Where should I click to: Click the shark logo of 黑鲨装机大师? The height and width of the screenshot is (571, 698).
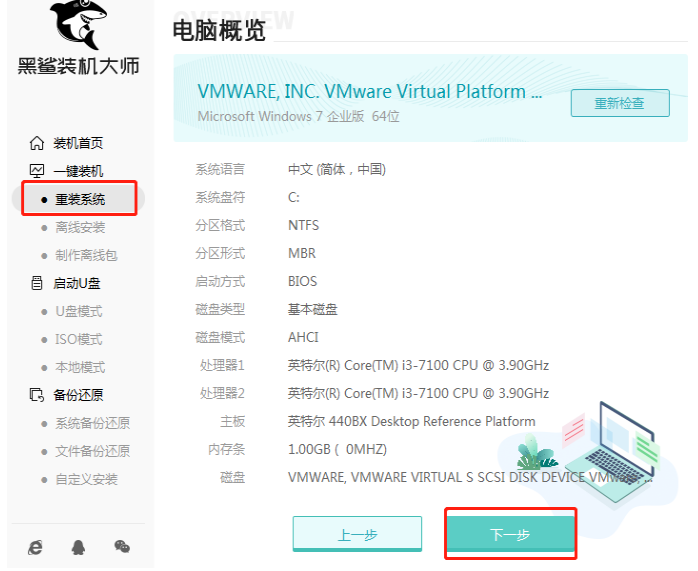coord(77,25)
